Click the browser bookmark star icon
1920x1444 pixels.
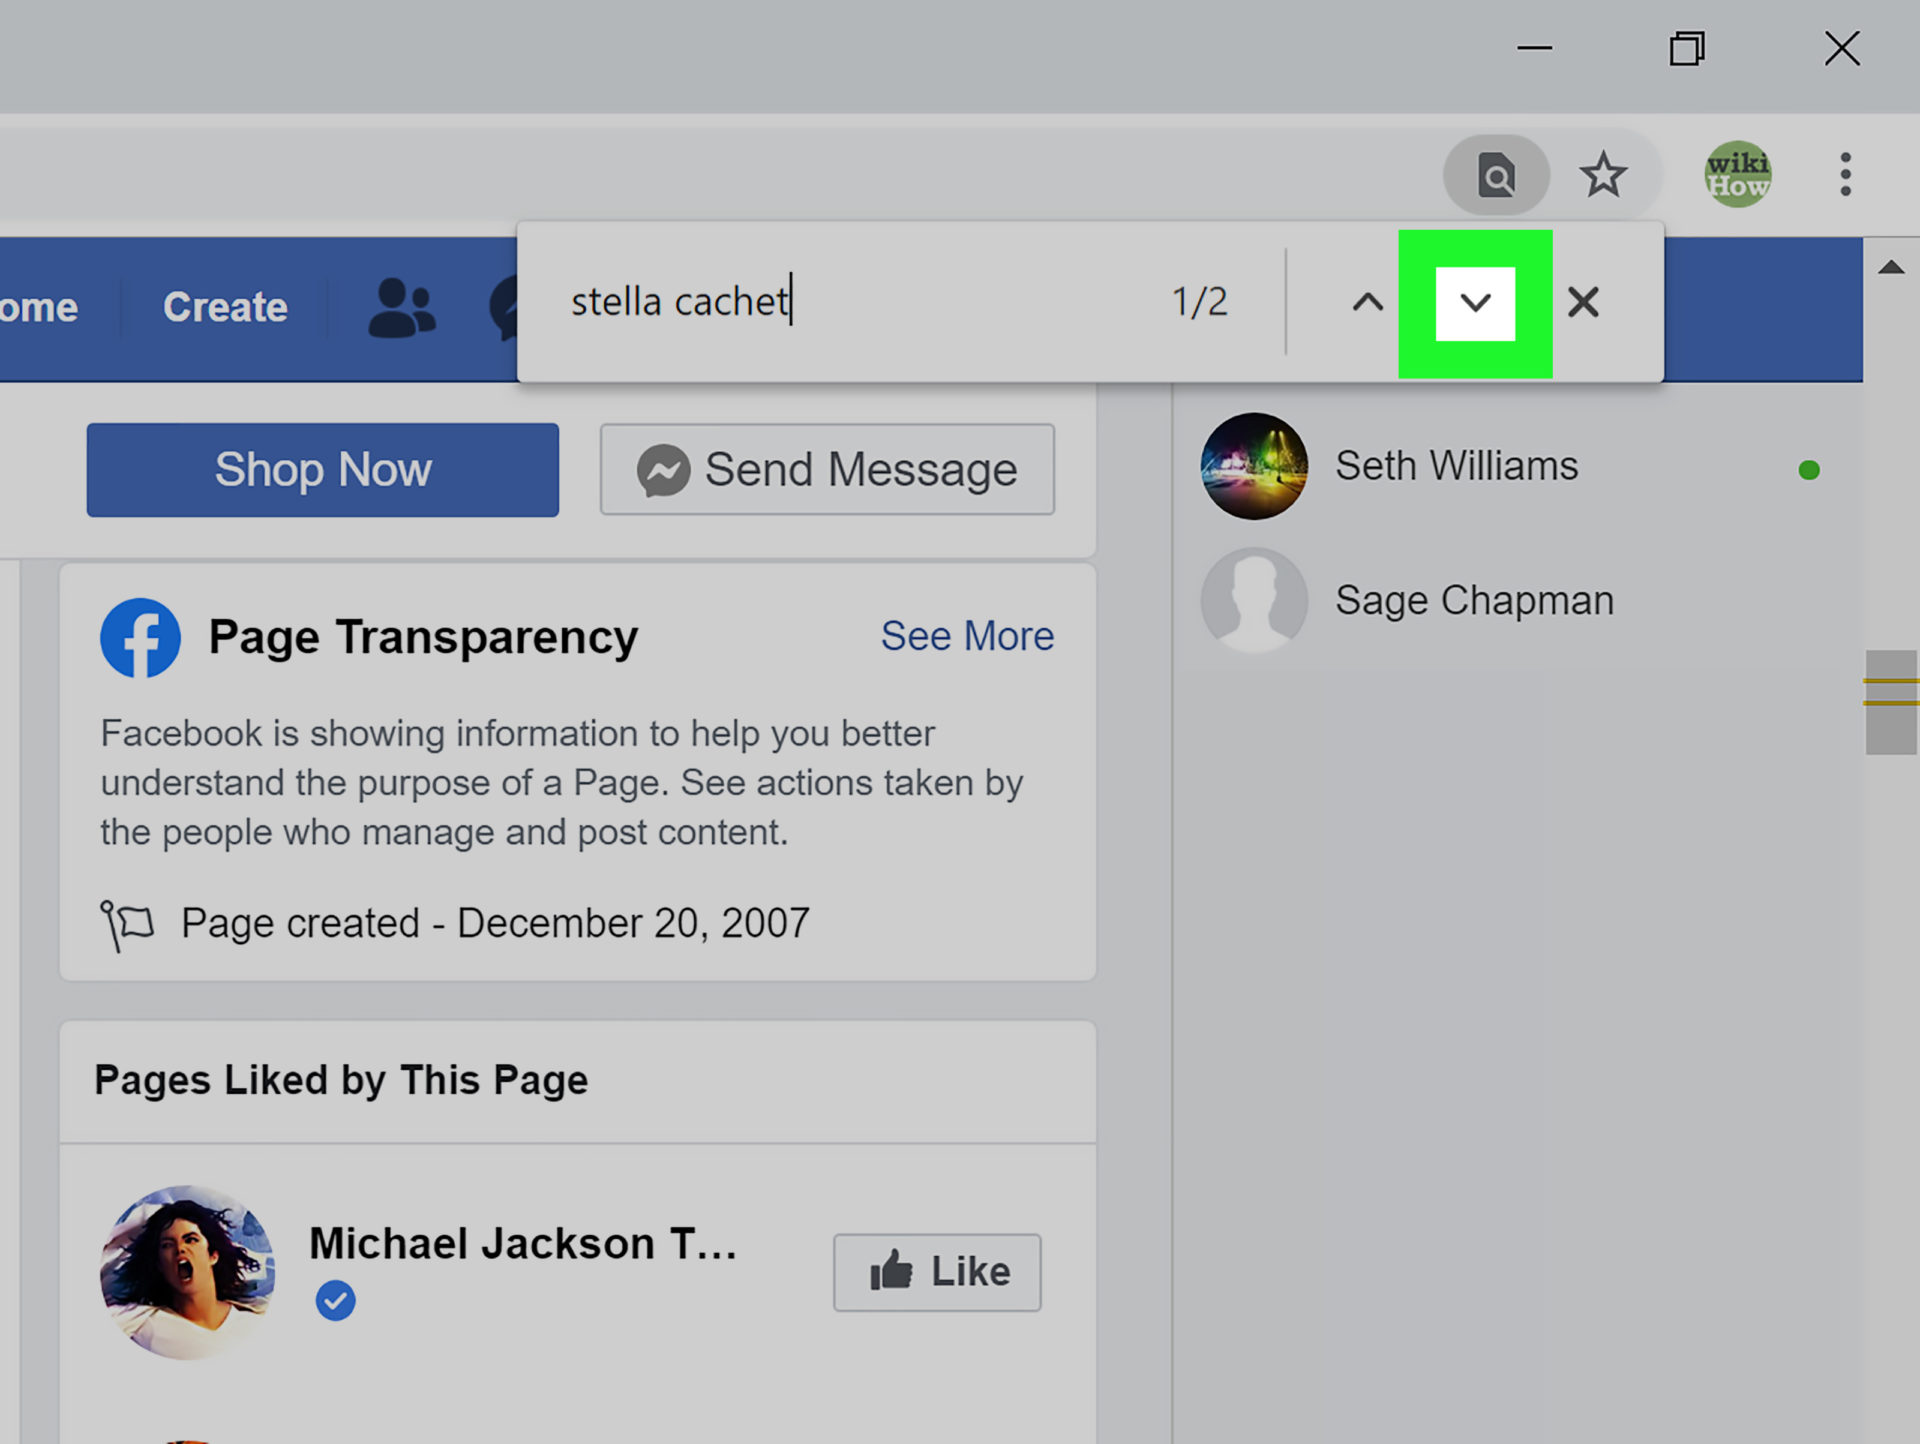click(x=1603, y=173)
